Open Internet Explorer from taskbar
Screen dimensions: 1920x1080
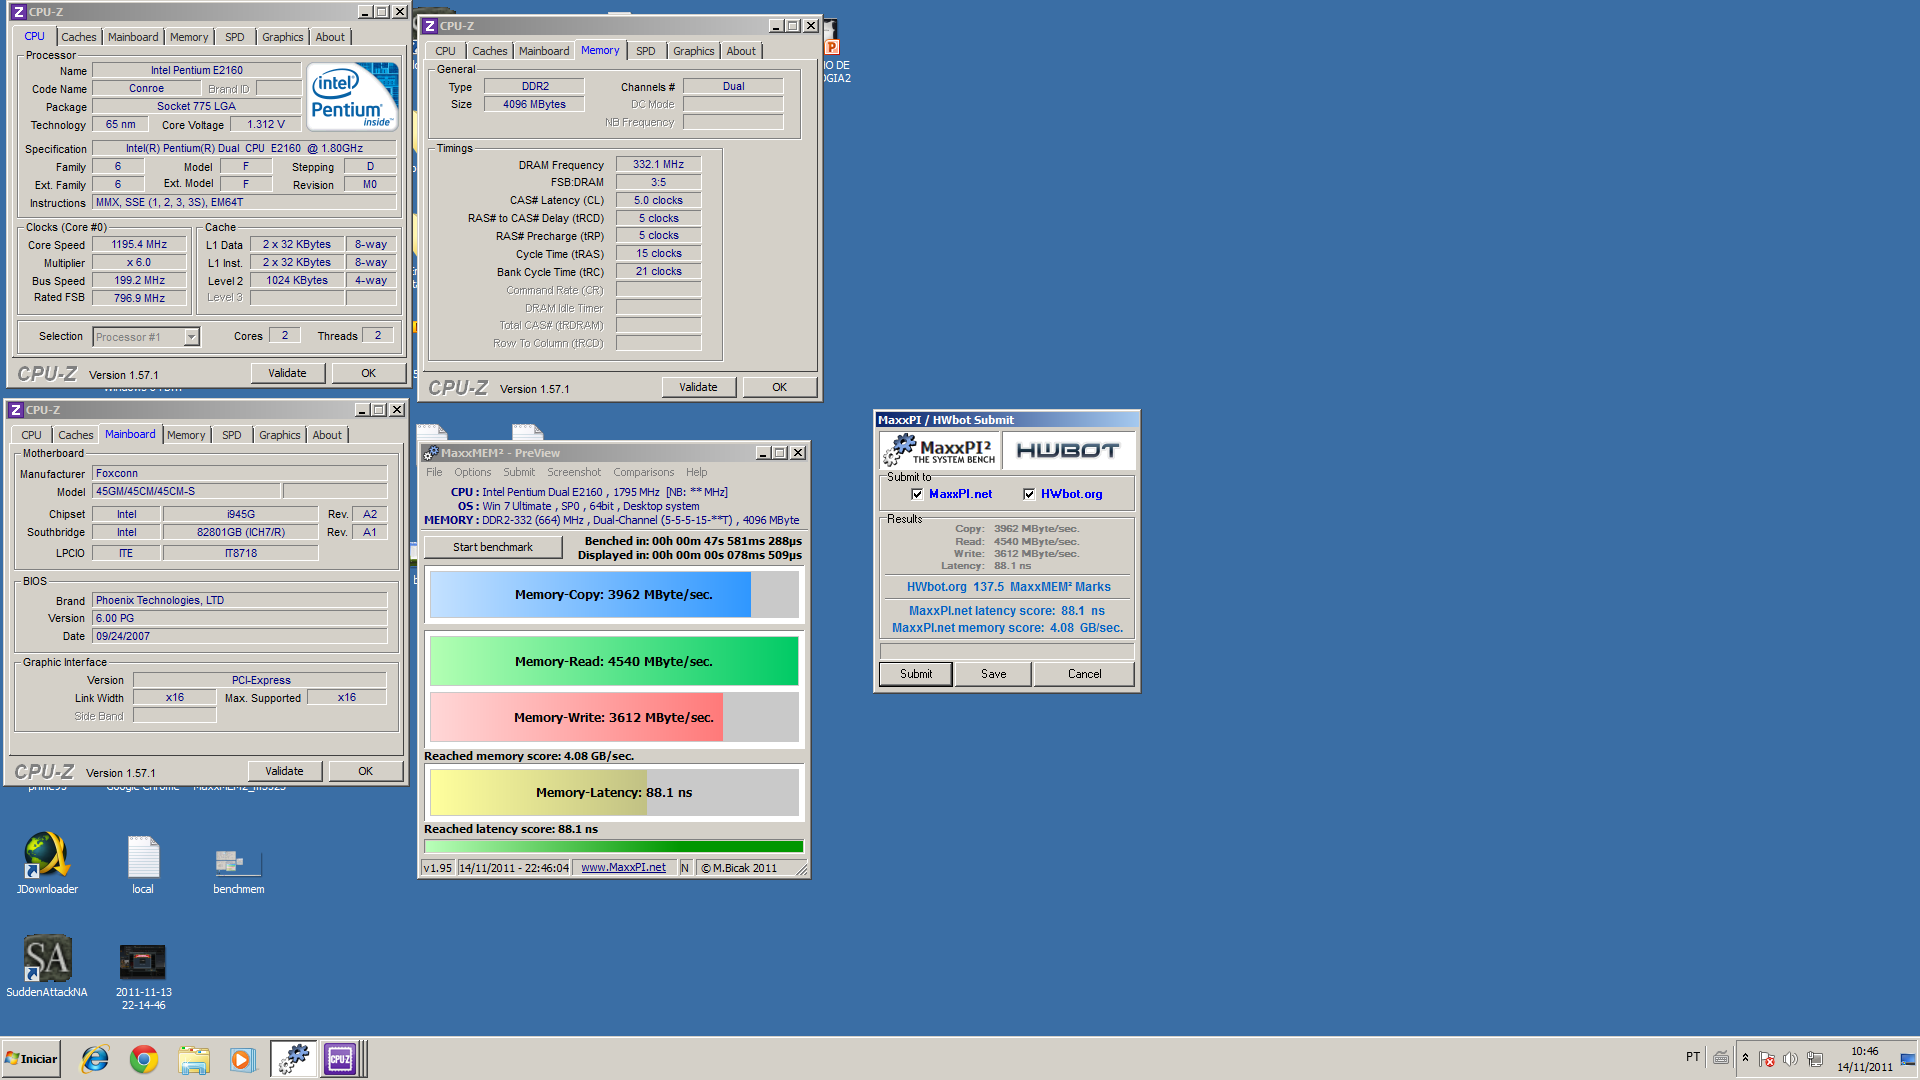95,1059
